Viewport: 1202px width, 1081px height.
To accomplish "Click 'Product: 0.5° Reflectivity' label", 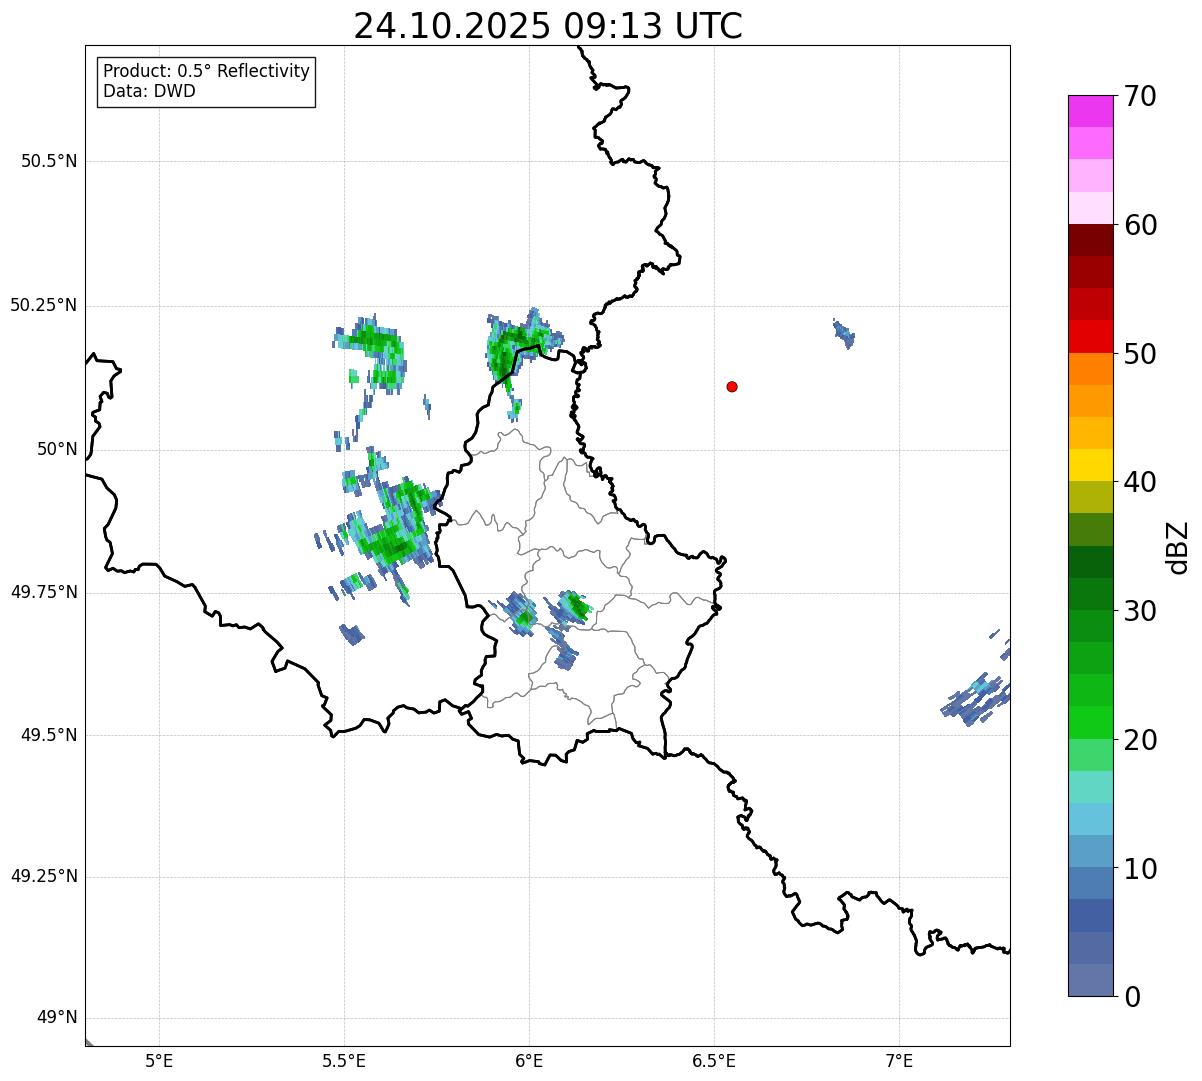I will tap(207, 71).
